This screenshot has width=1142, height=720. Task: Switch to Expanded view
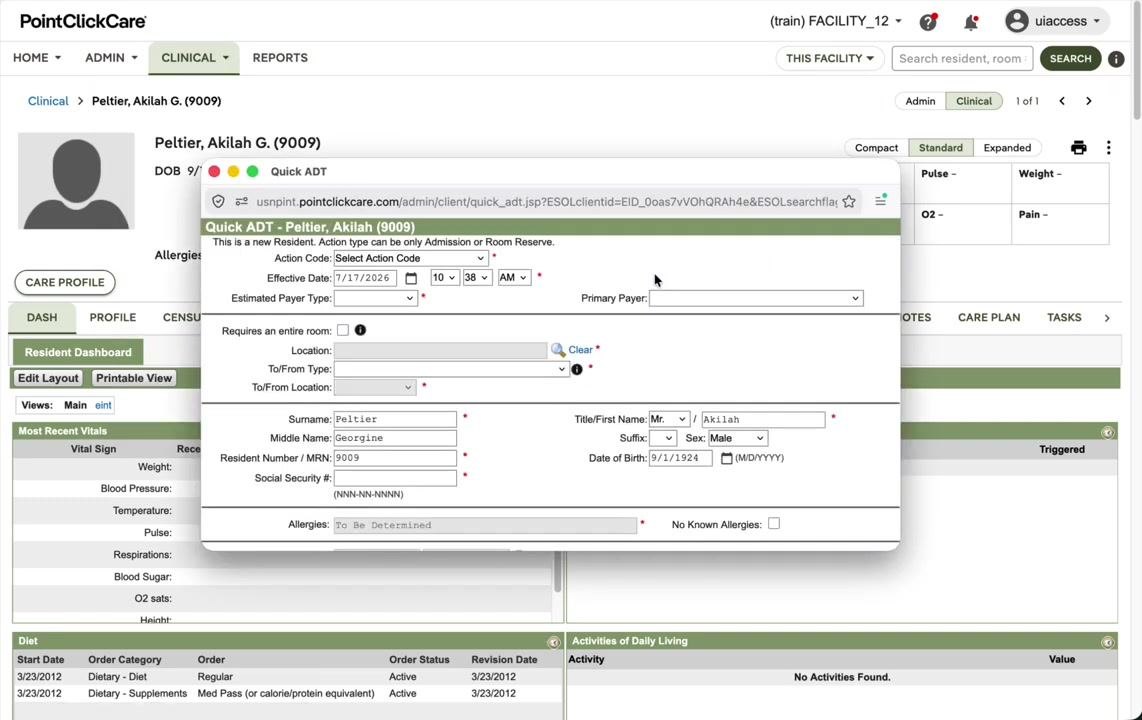click(x=1007, y=148)
